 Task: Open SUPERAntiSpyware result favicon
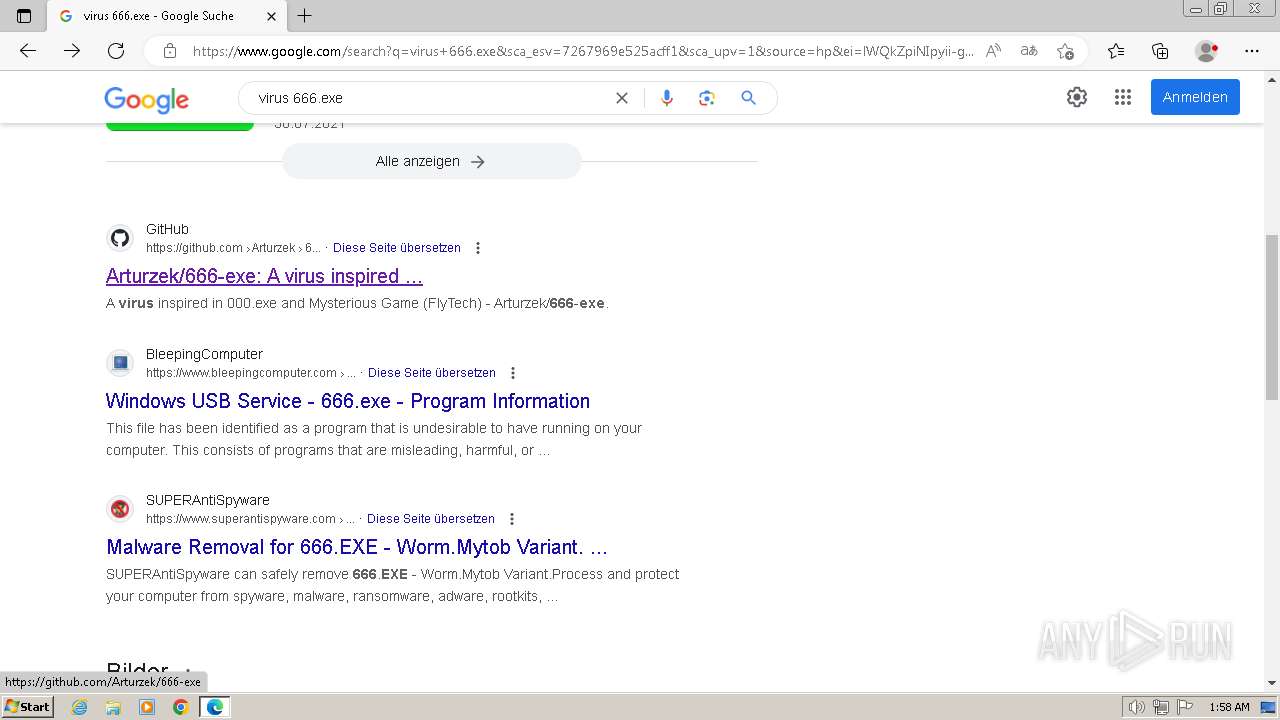coord(120,509)
